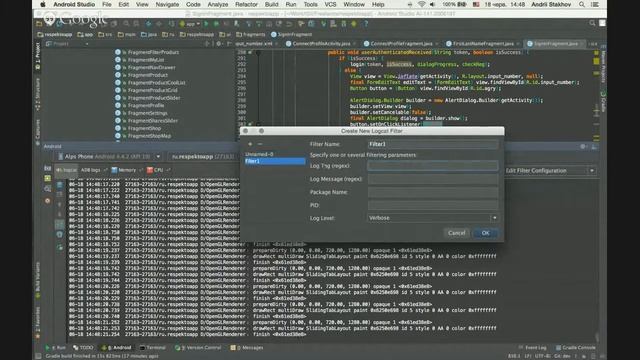Remove selected filter with minus icon

pyautogui.click(x=260, y=144)
